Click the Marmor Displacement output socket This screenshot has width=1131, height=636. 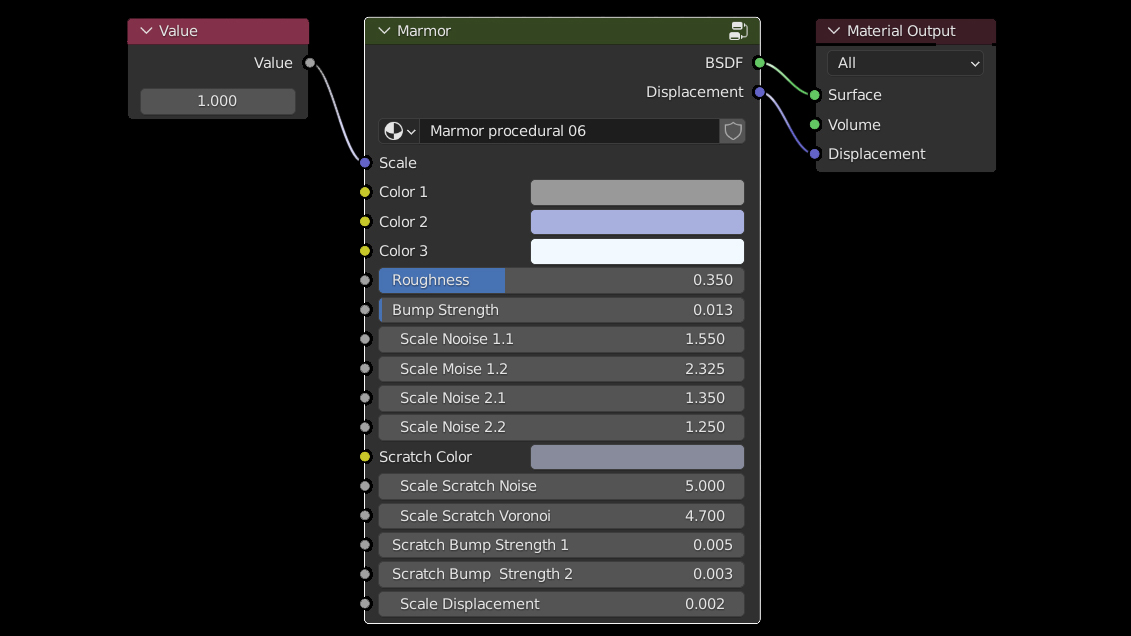tap(759, 92)
